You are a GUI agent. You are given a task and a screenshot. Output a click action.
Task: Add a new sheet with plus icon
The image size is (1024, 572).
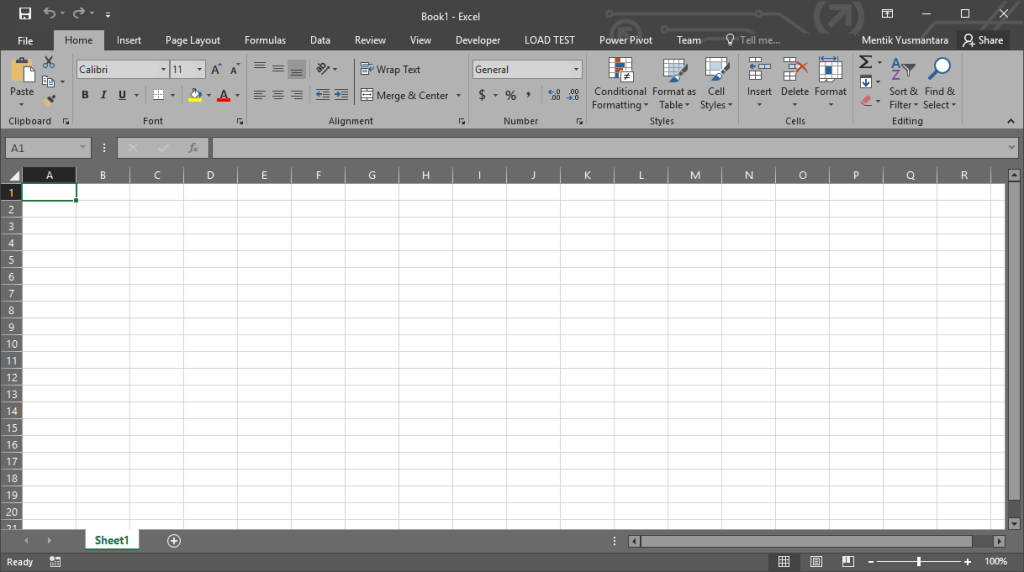[x=174, y=541]
